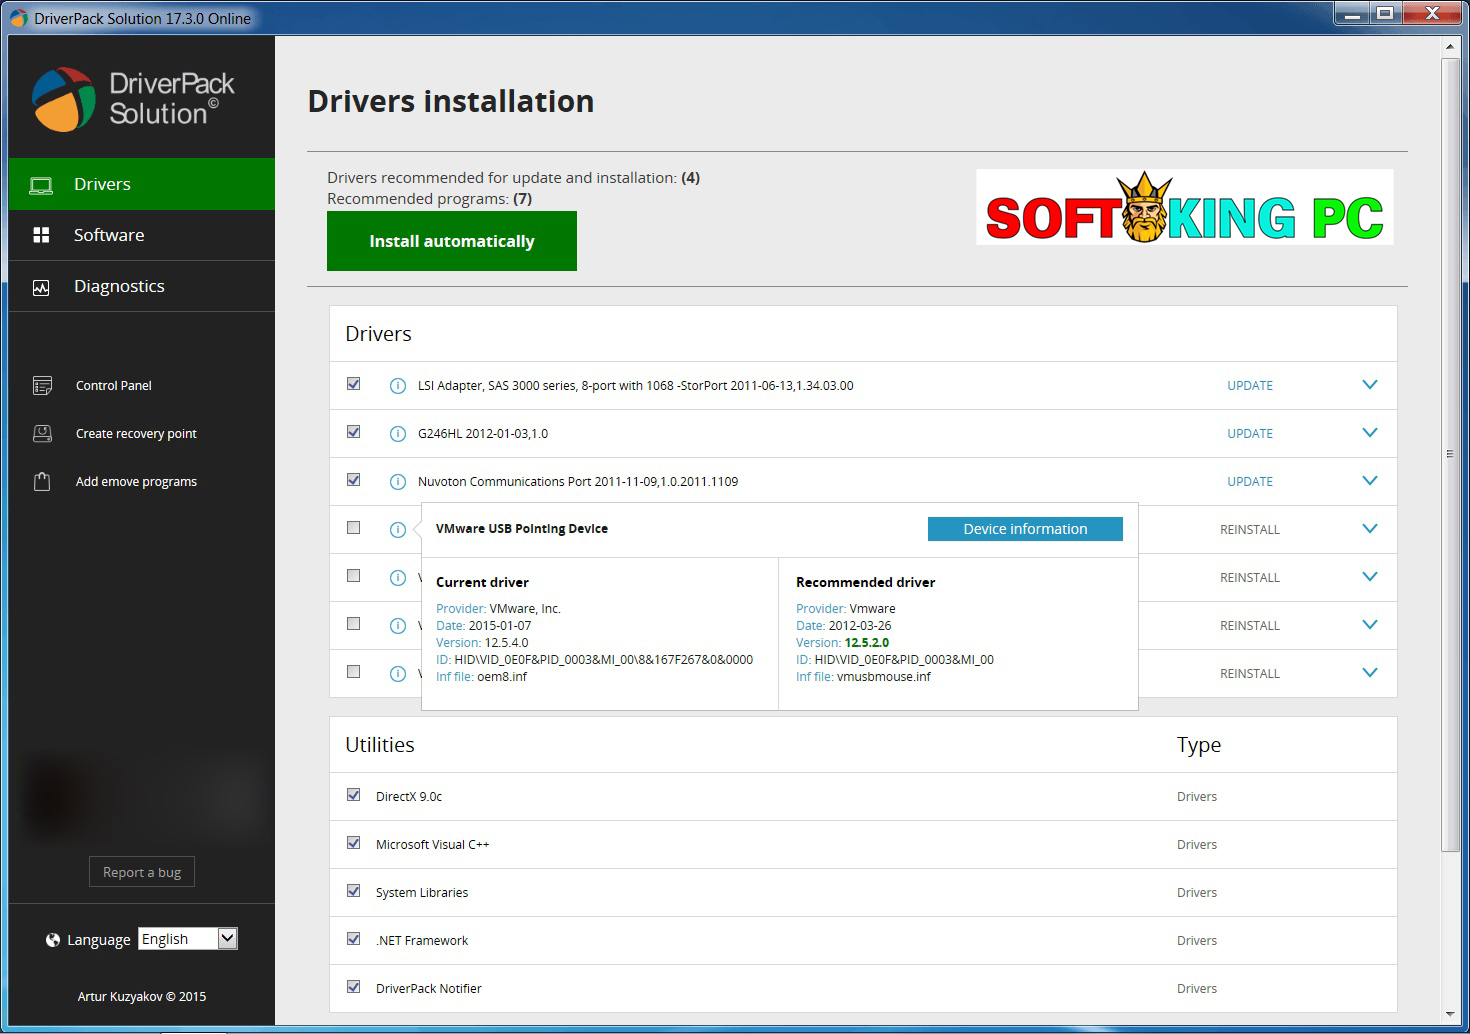The width and height of the screenshot is (1470, 1034).
Task: Click the scrollbar up arrow
Action: (1450, 46)
